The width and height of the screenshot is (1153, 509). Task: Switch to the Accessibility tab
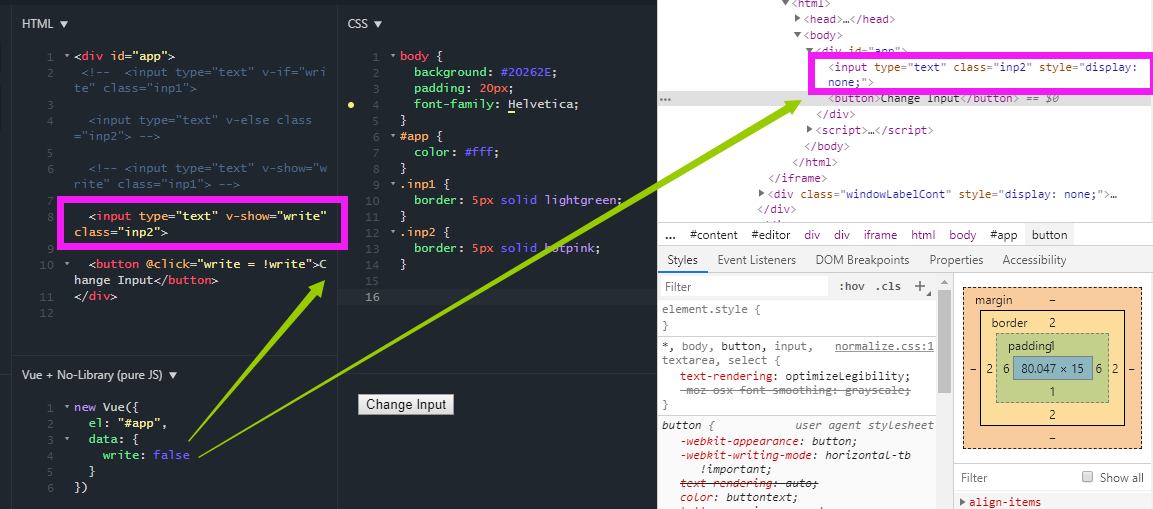(x=1034, y=260)
